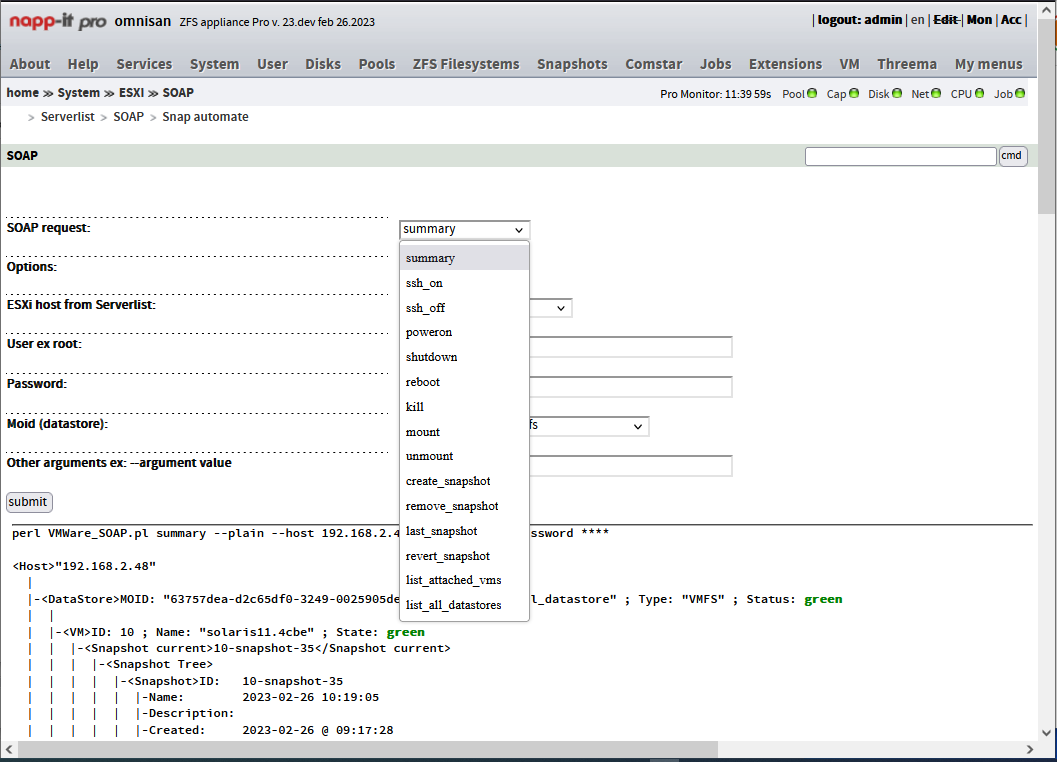Click the CPU green status indicator

(979, 94)
